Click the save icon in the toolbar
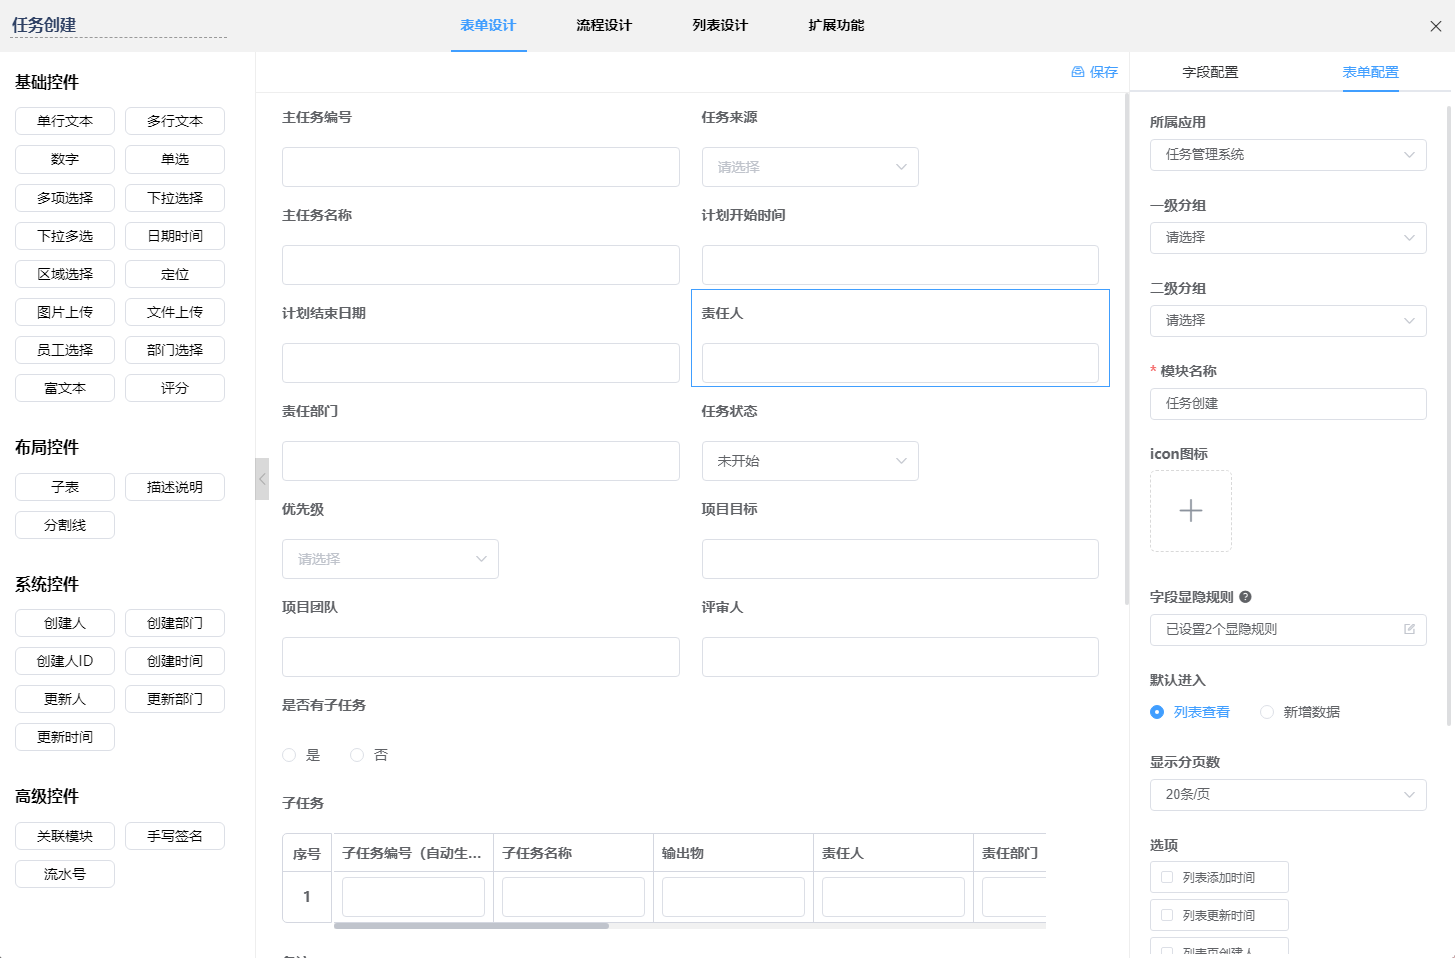Viewport: 1455px width, 958px height. (x=1078, y=72)
